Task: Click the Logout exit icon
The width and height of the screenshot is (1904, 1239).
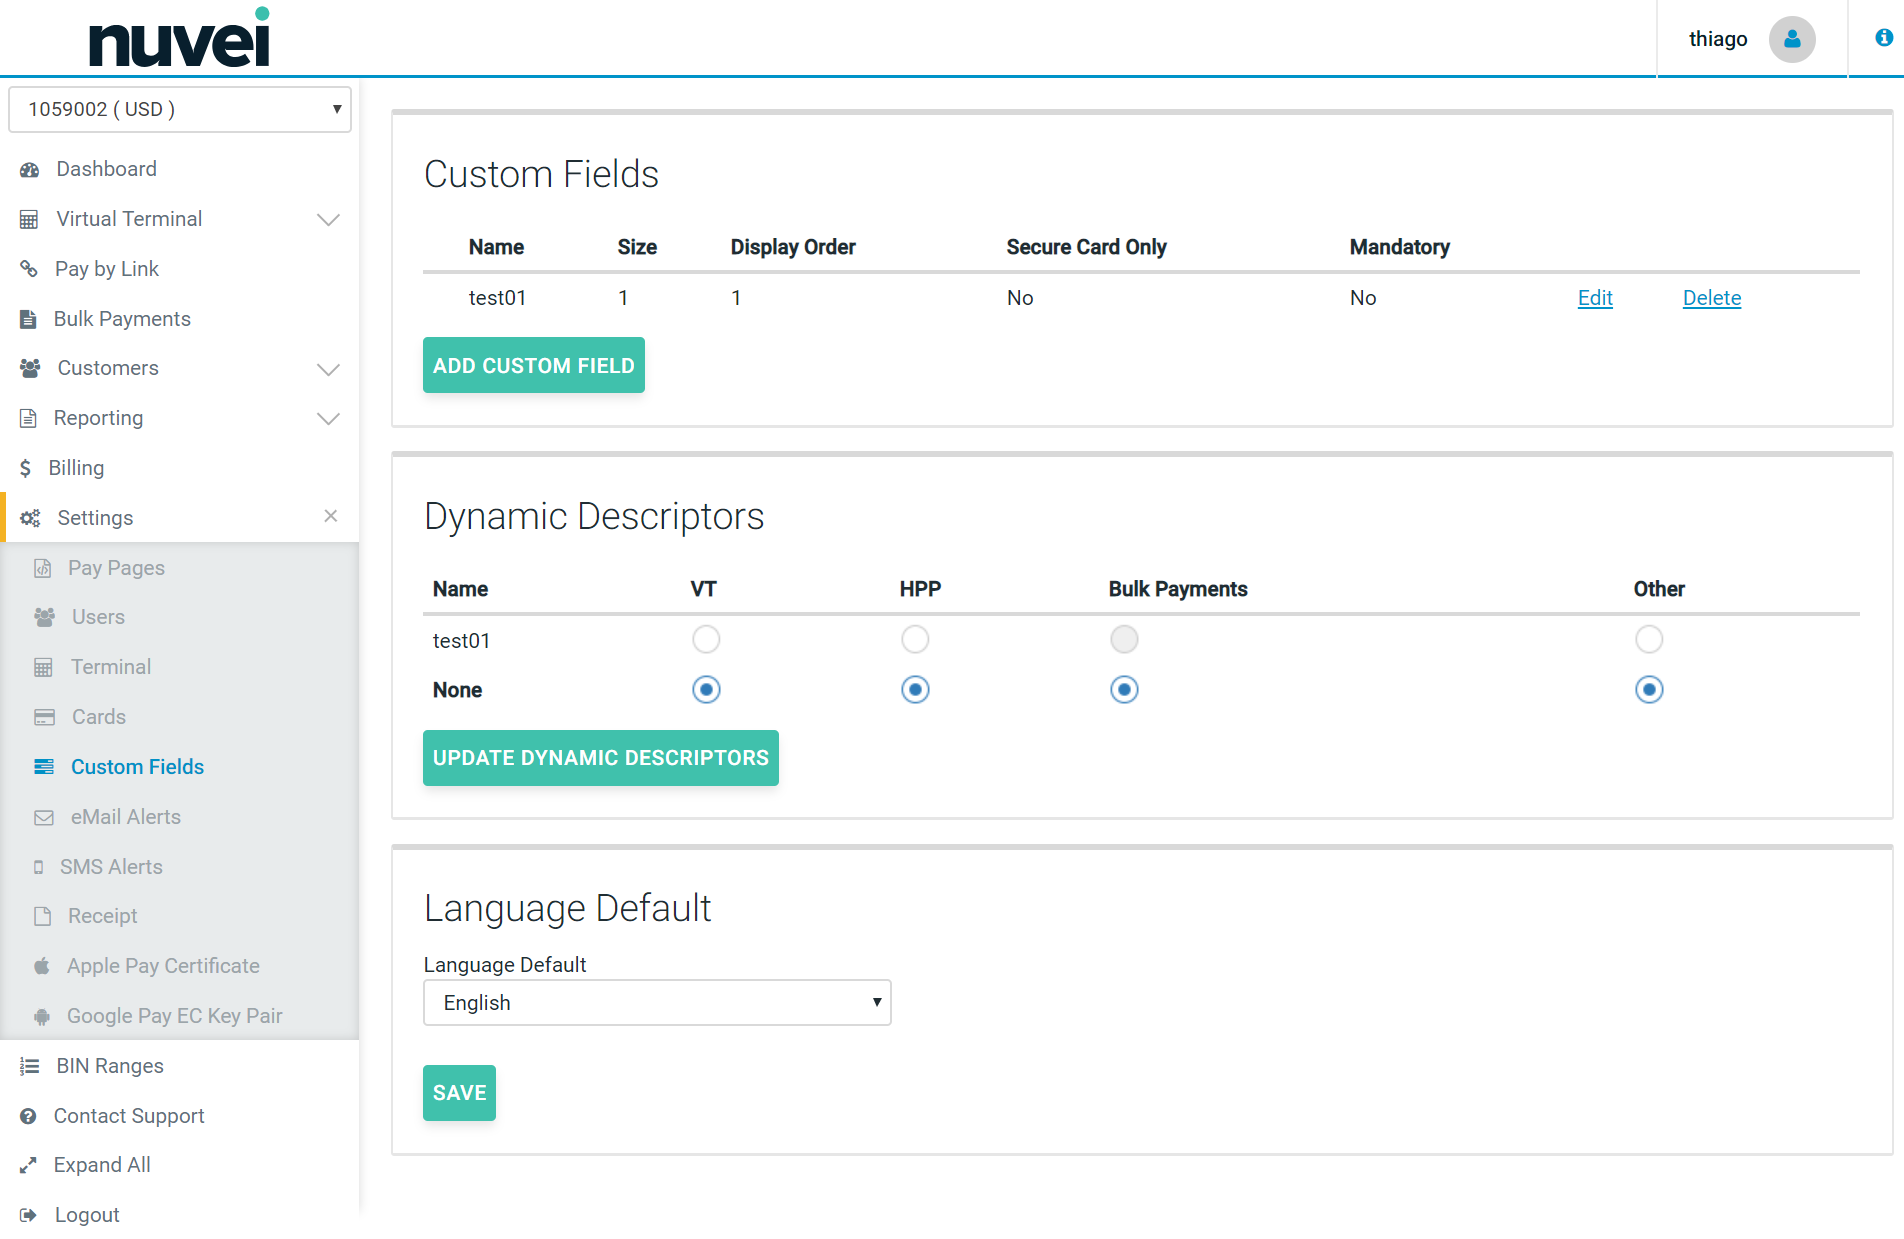Action: pyautogui.click(x=28, y=1215)
